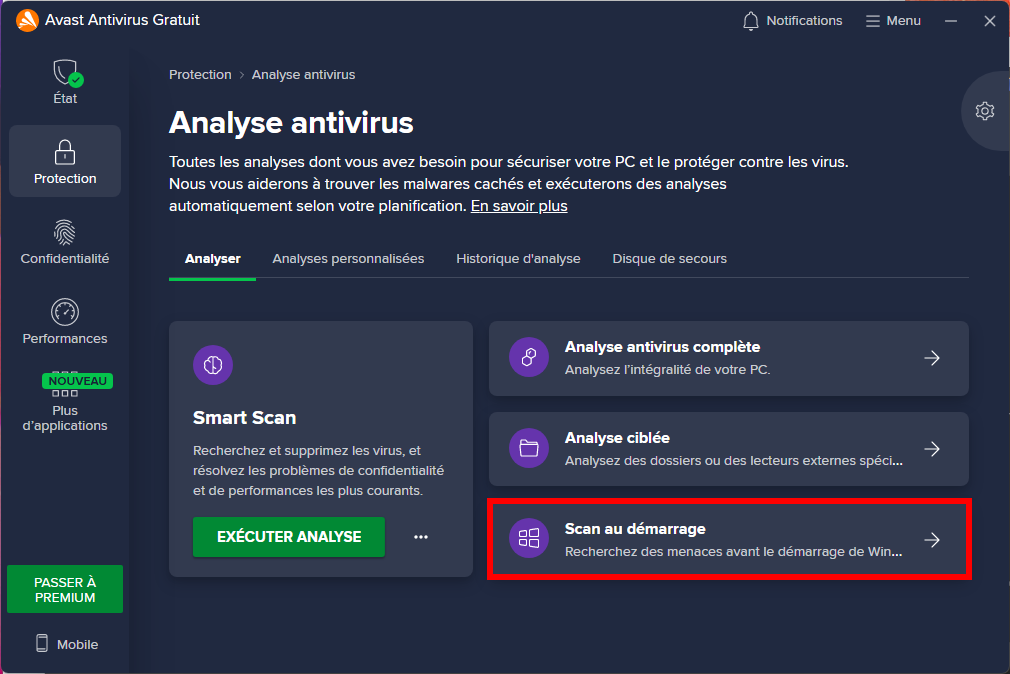Switch to Historique d'analyse tab
Viewport: 1010px width, 674px height.
(518, 258)
